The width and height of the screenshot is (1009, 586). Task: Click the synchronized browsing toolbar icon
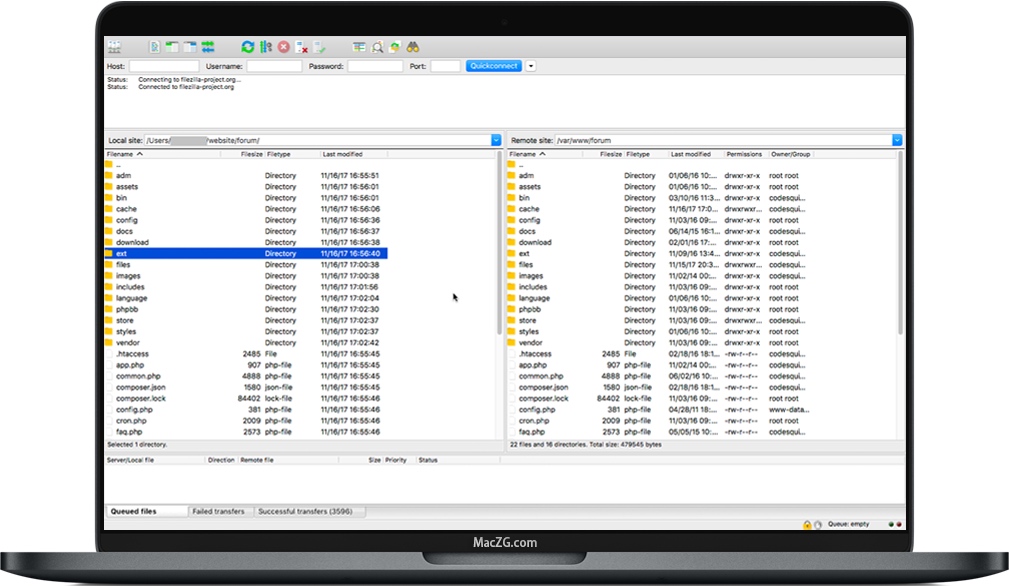[x=395, y=47]
